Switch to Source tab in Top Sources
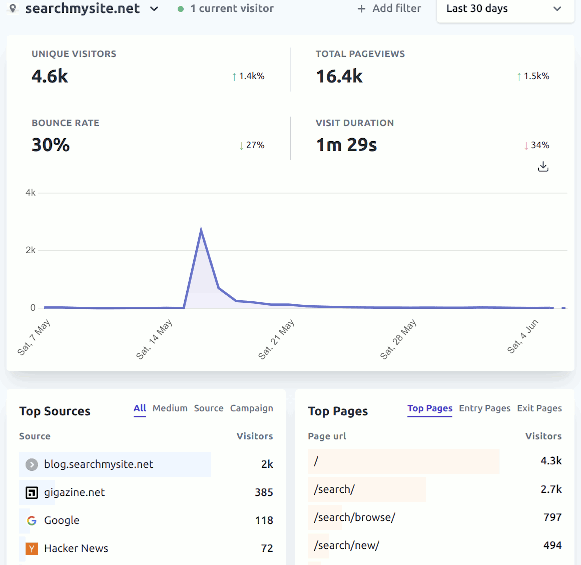 (209, 408)
